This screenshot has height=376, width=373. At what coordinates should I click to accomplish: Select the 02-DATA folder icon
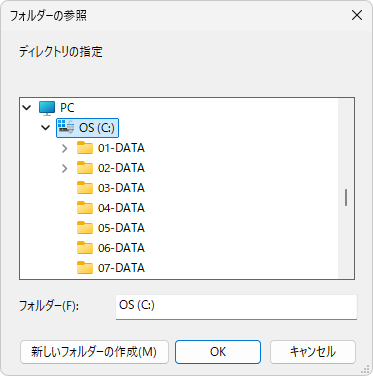click(85, 168)
